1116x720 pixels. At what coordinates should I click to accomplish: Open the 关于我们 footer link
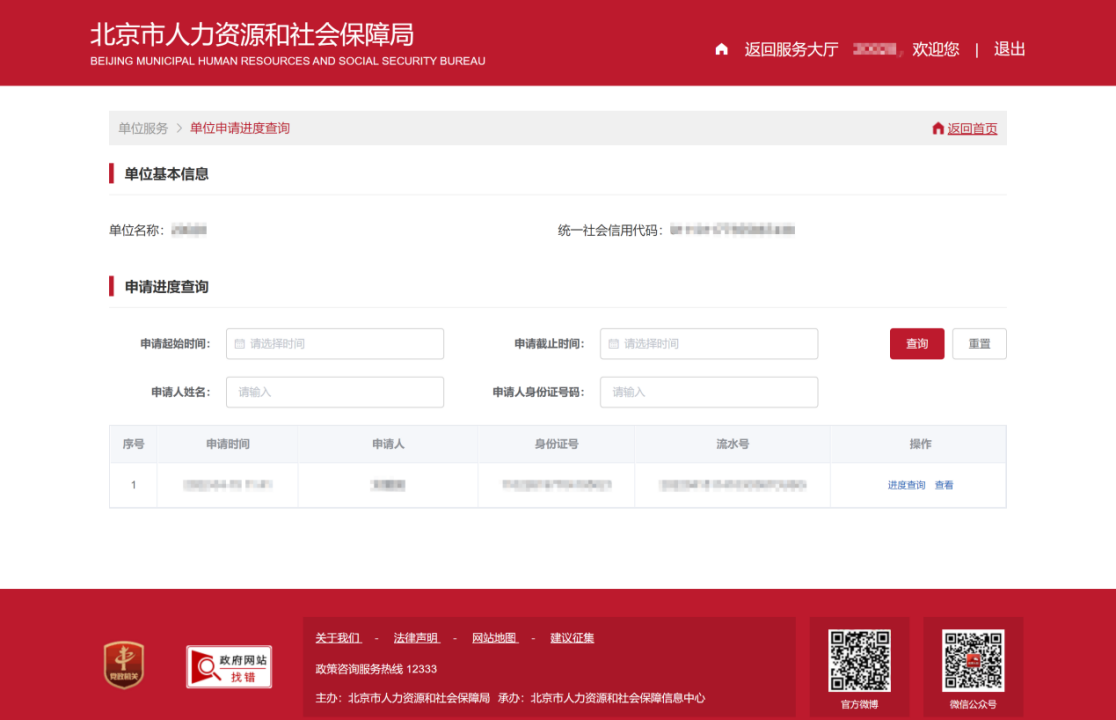(x=338, y=638)
